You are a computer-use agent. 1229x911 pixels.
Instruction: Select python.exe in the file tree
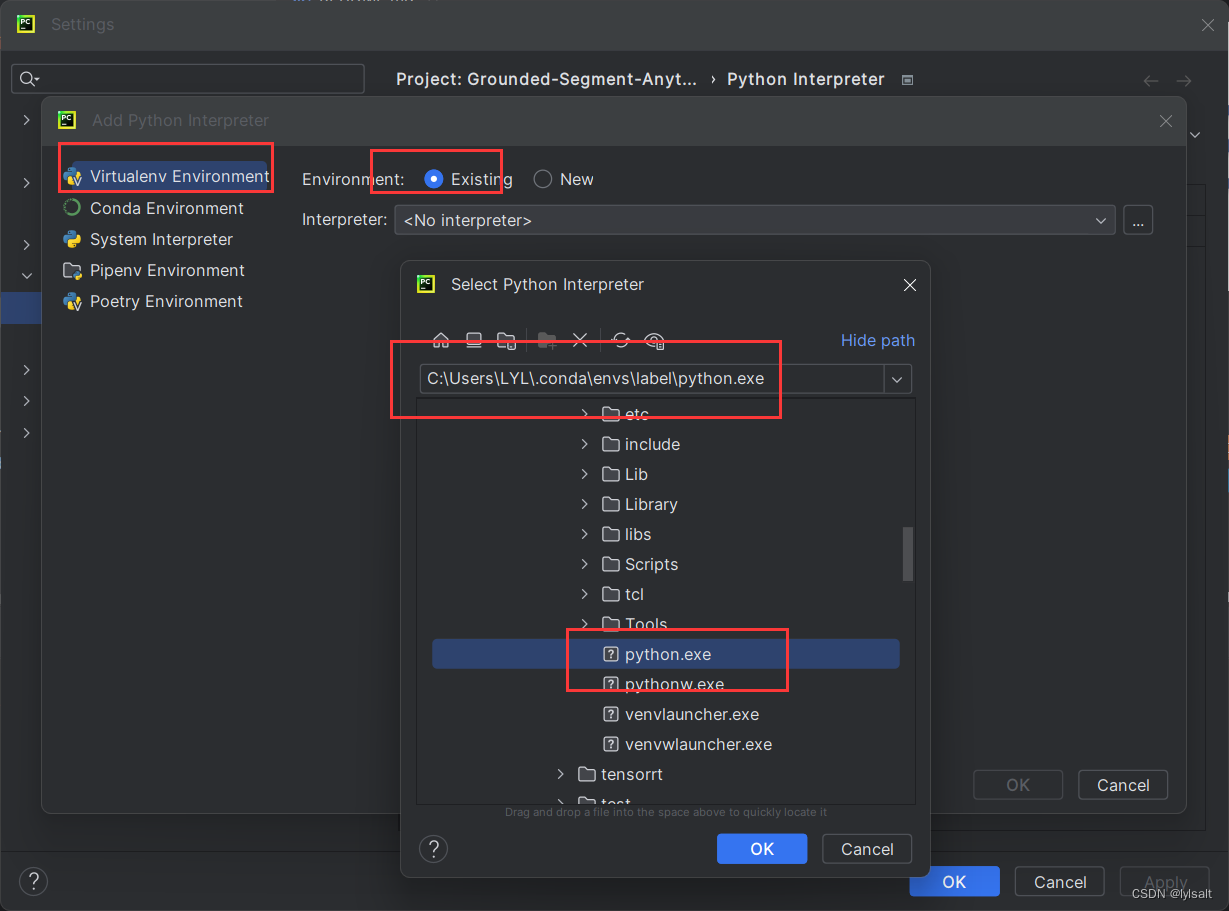tap(666, 654)
